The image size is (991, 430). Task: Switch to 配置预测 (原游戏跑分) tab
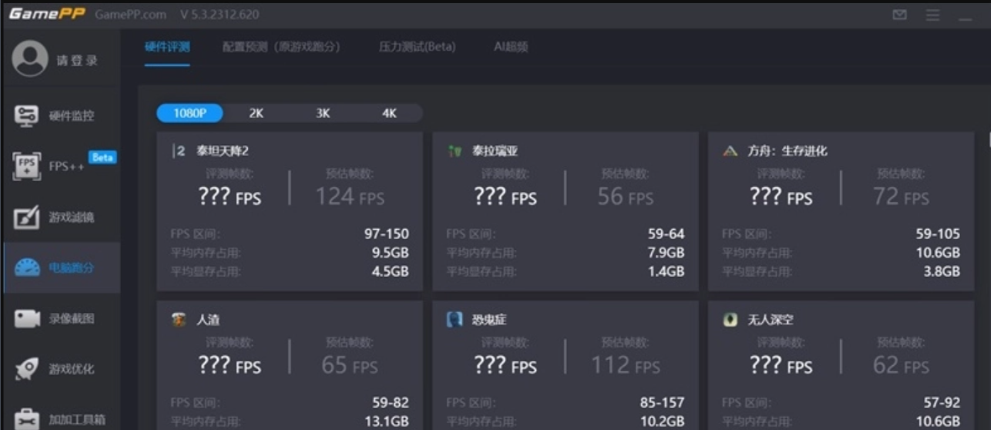coord(281,47)
